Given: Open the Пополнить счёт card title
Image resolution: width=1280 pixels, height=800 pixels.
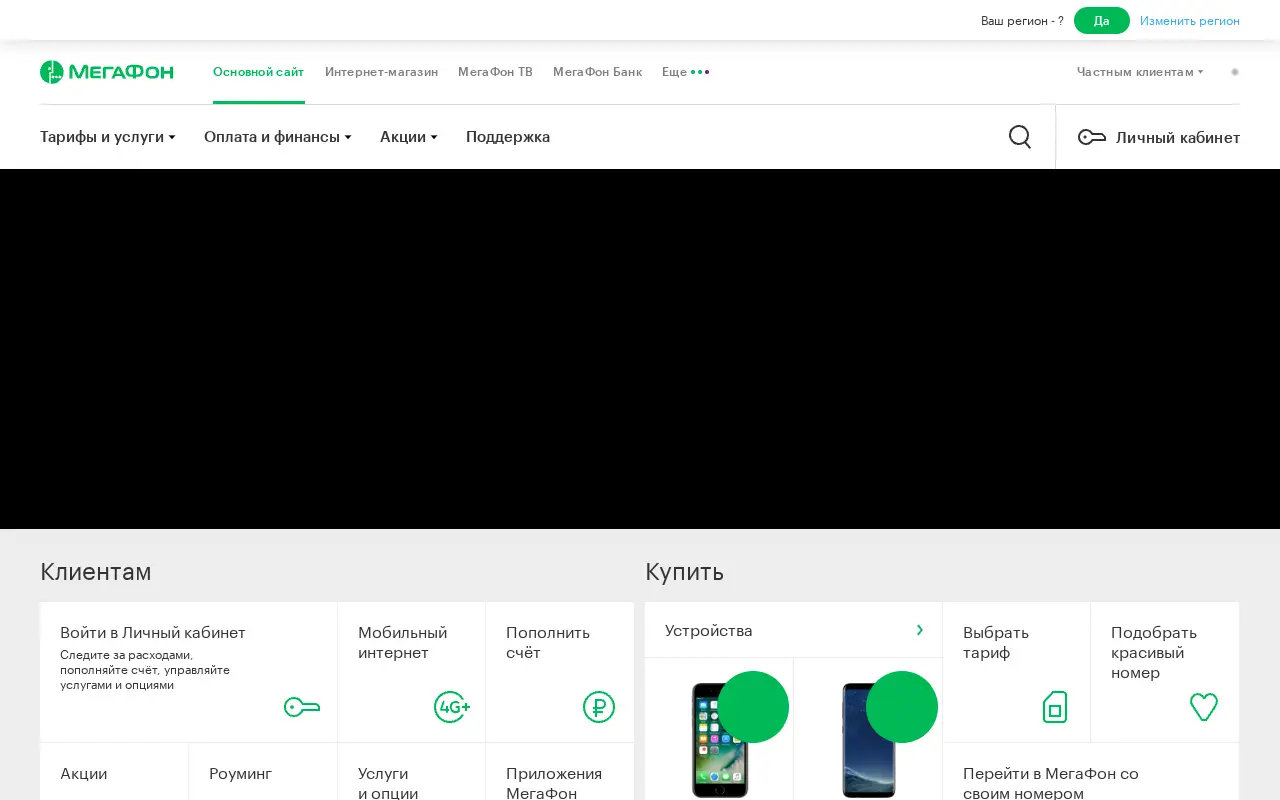Looking at the screenshot, I should point(548,643).
